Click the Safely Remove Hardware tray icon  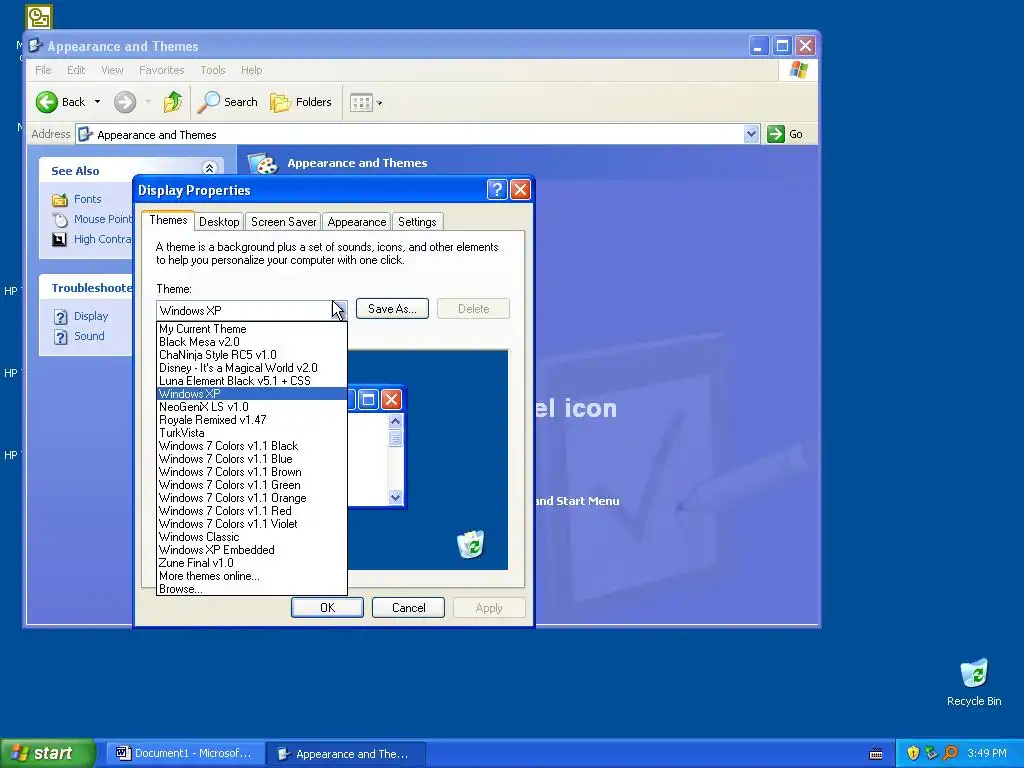click(931, 753)
